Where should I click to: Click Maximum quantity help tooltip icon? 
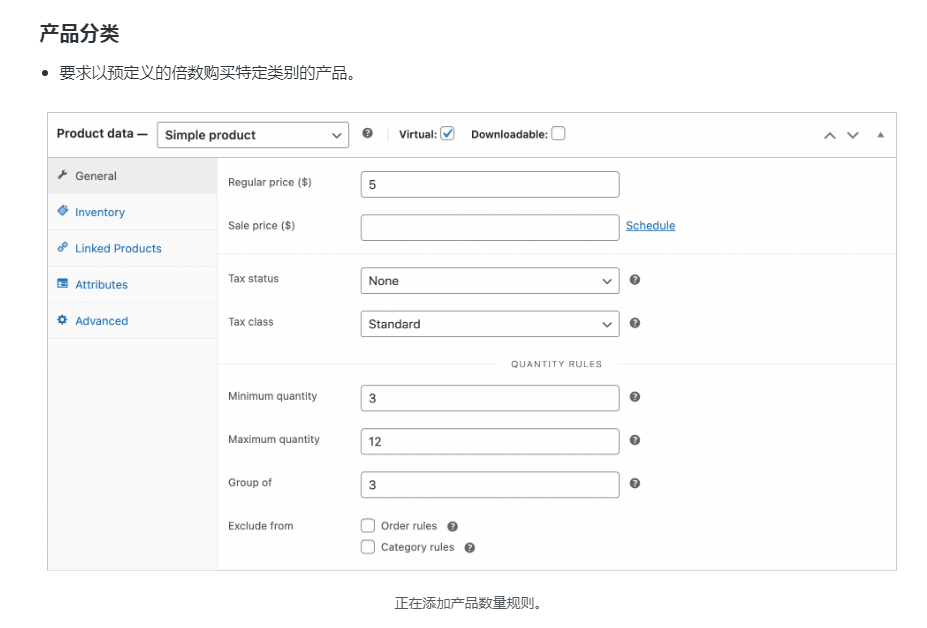(635, 440)
